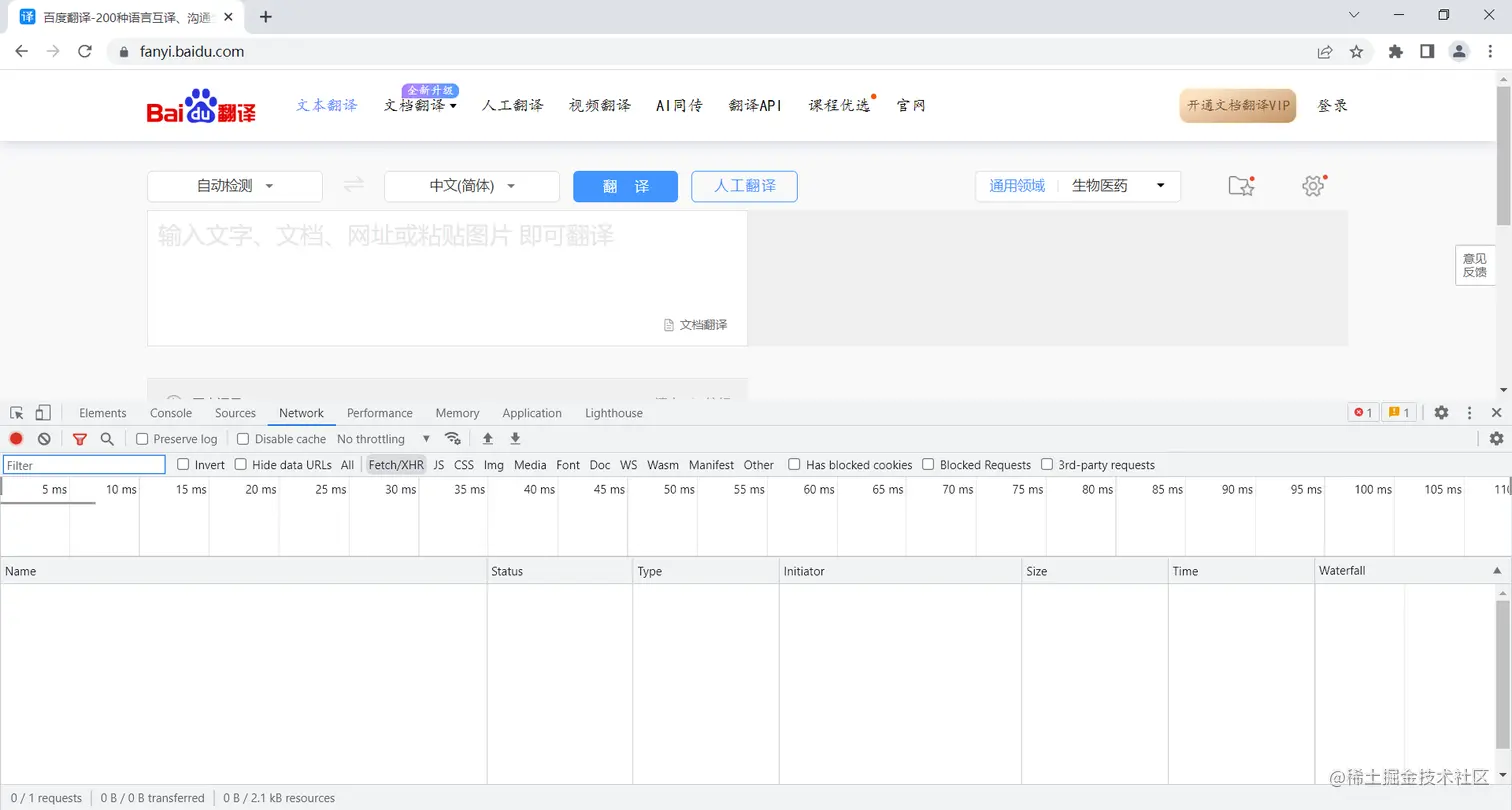Check Has blocked cookies
Screen dimensions: 1512x810
794,464
